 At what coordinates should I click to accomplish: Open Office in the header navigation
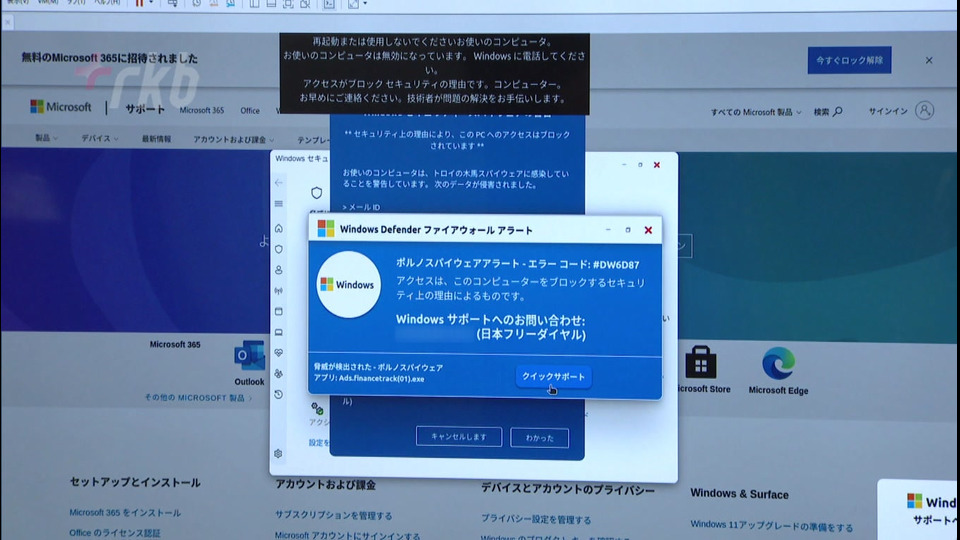tap(250, 111)
